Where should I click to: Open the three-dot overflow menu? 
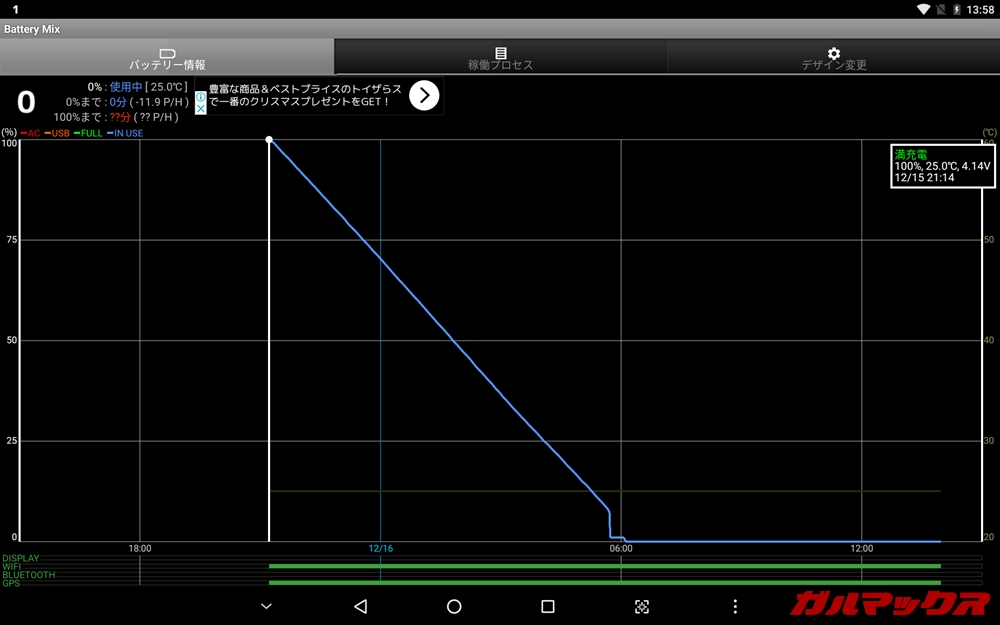pos(735,606)
